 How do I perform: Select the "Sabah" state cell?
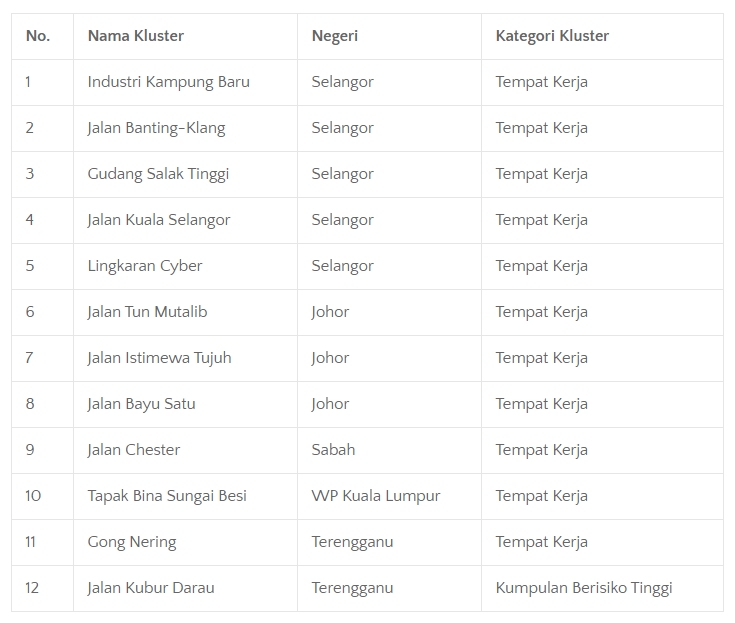(x=333, y=450)
